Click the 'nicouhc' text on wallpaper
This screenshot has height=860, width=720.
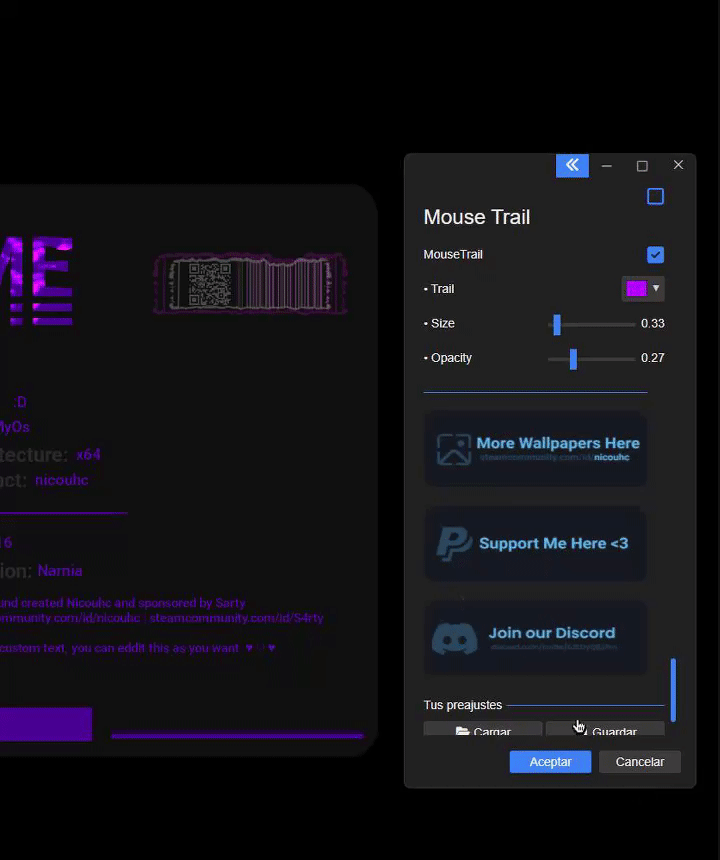tap(61, 480)
